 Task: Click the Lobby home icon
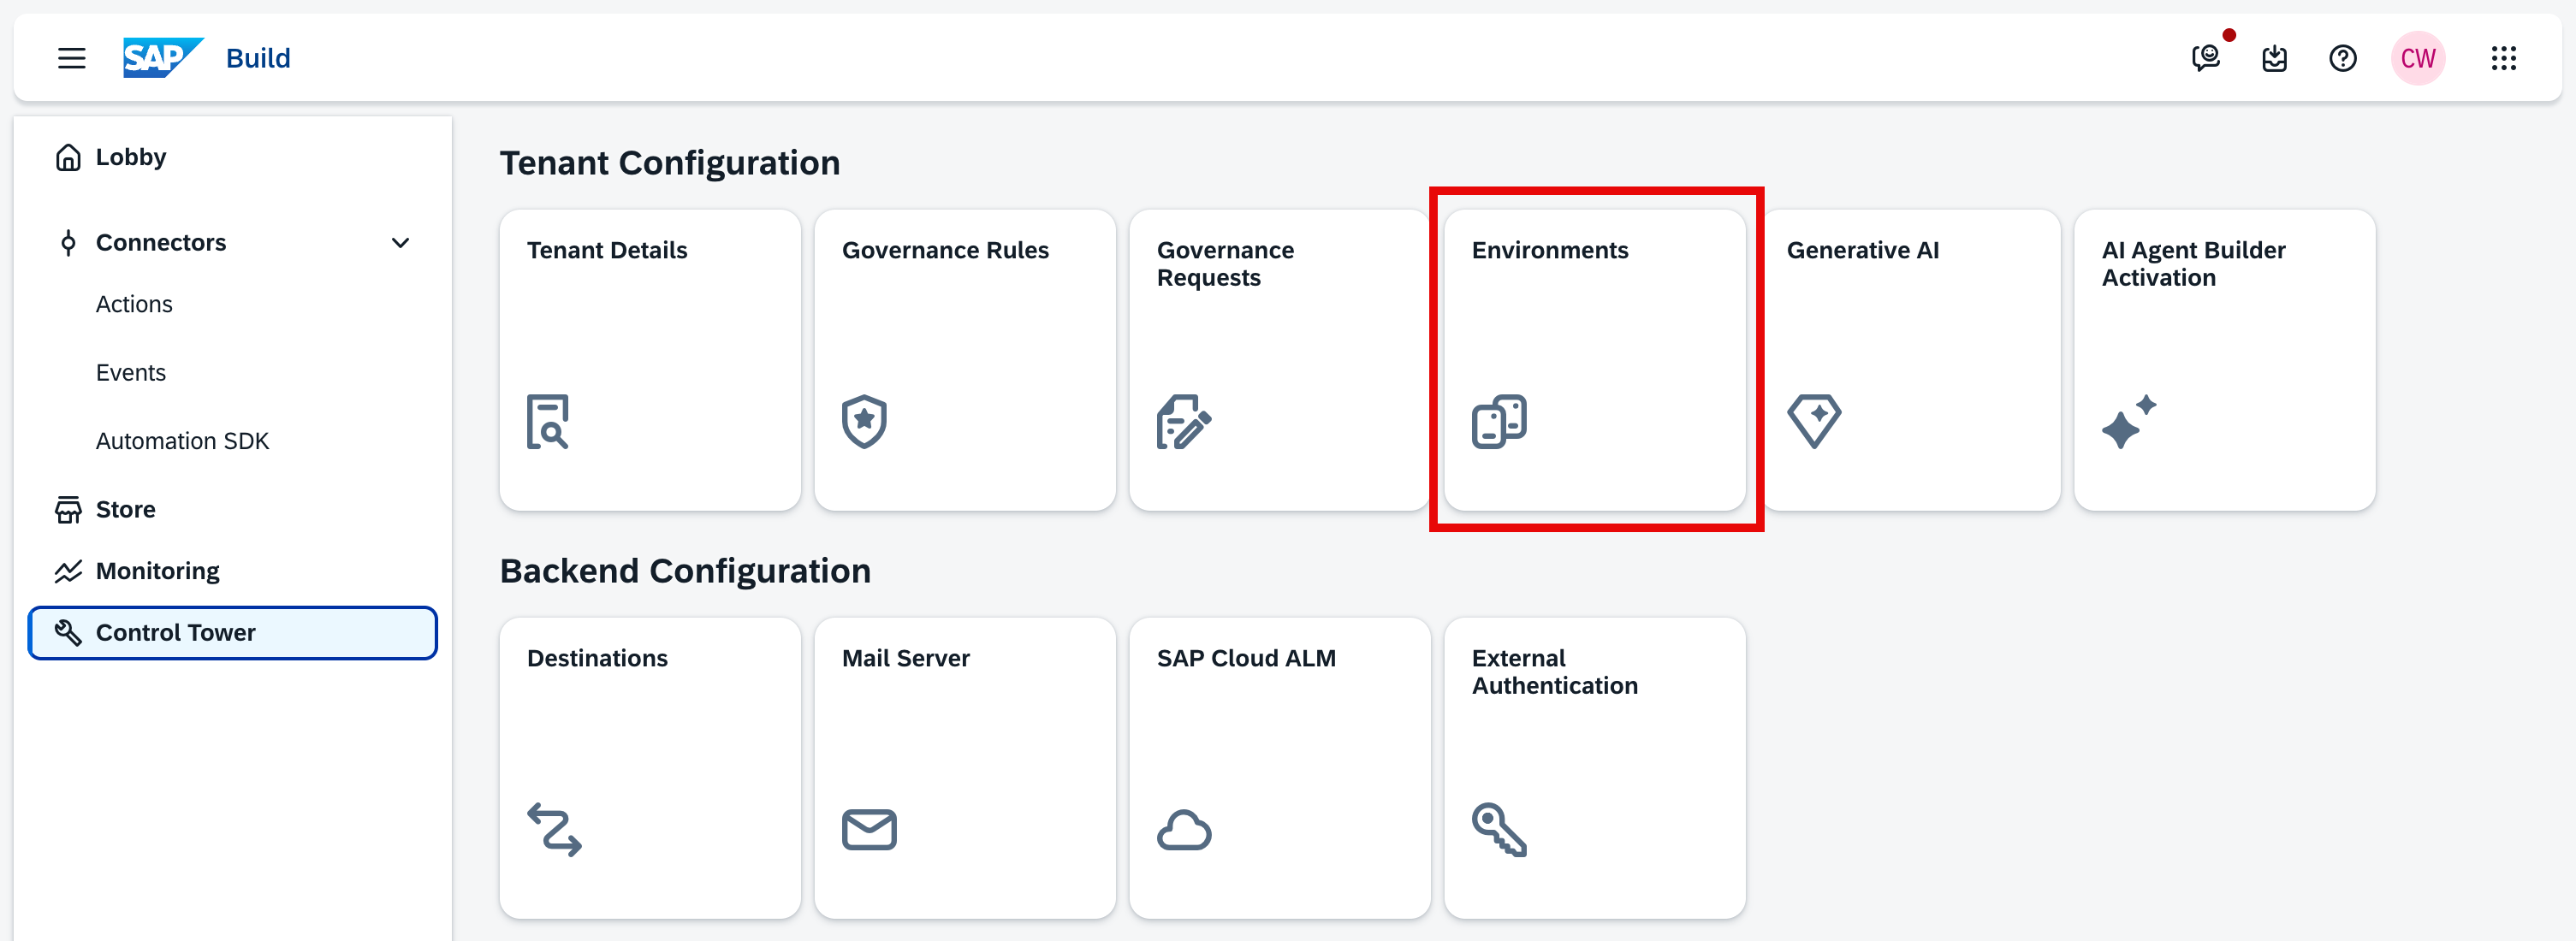(x=68, y=157)
